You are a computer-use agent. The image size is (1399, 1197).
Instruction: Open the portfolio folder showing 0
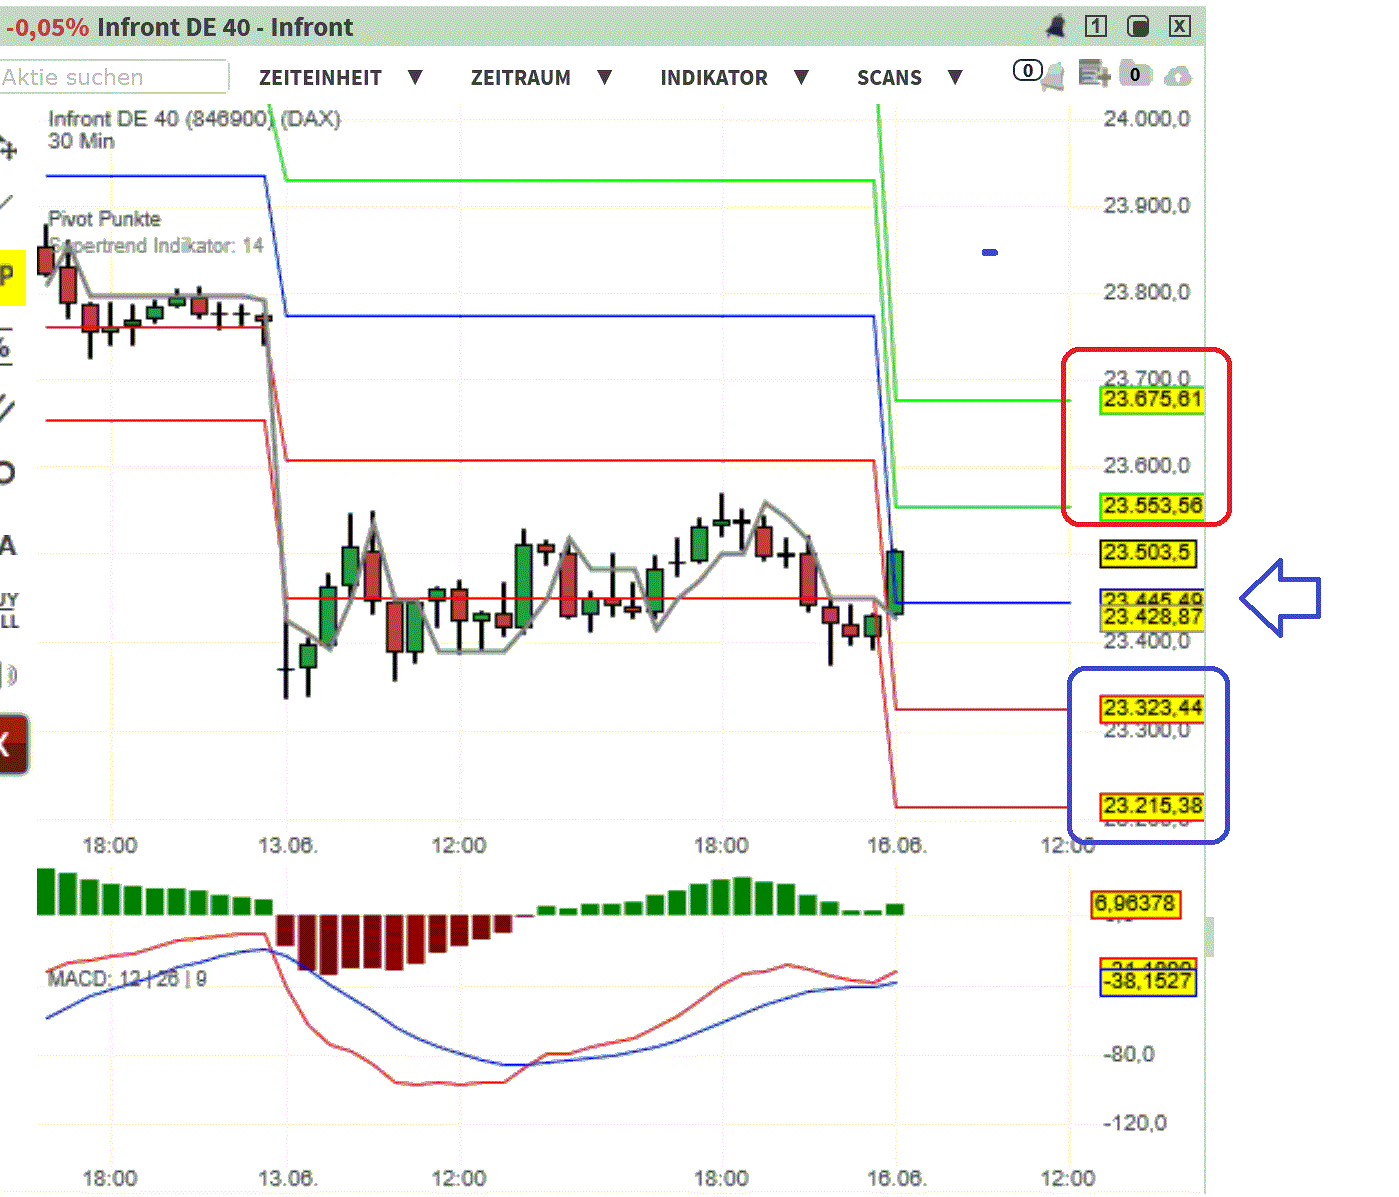point(1135,75)
